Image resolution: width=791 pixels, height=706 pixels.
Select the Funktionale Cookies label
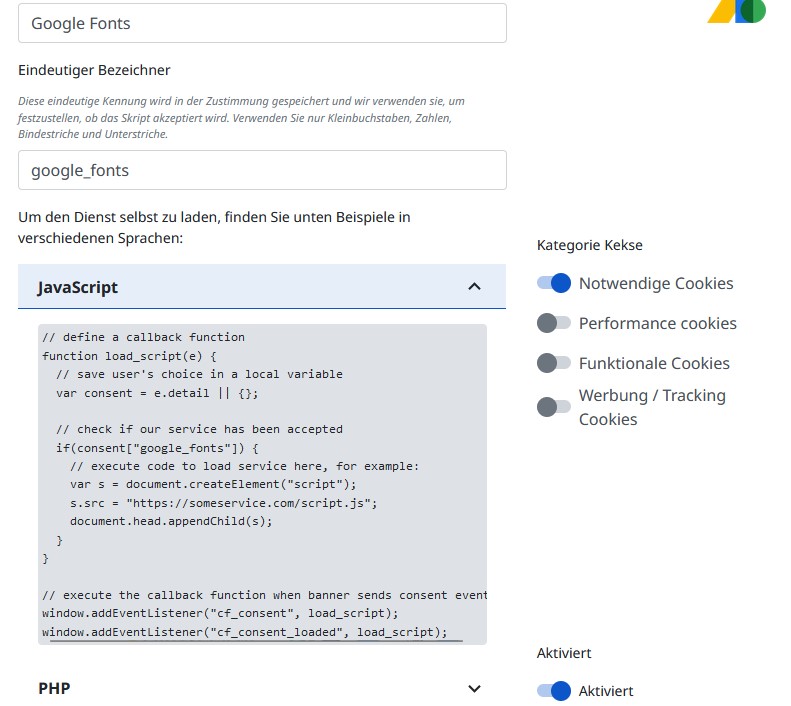pyautogui.click(x=654, y=363)
